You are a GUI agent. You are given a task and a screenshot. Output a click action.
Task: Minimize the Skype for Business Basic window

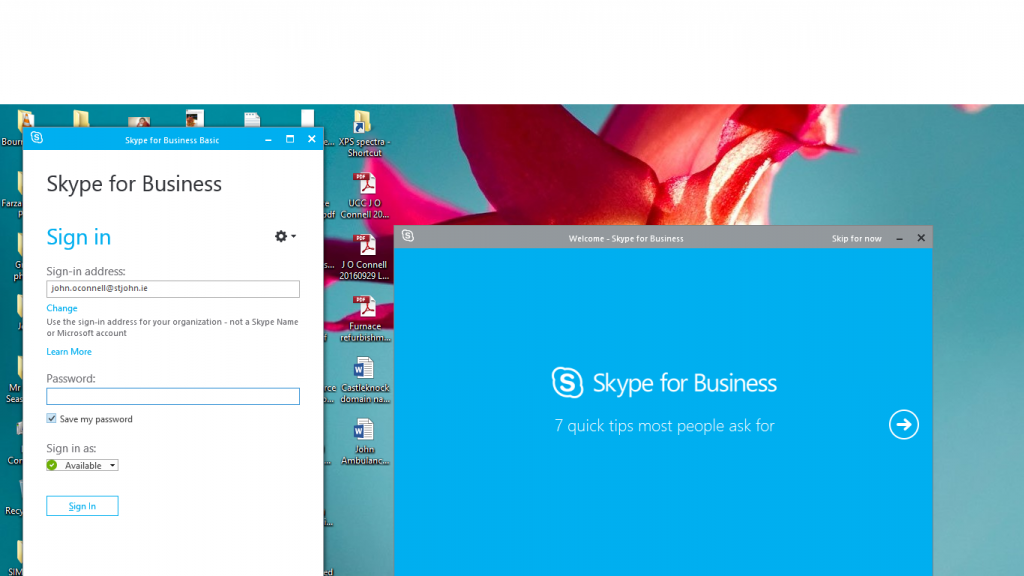(x=268, y=140)
